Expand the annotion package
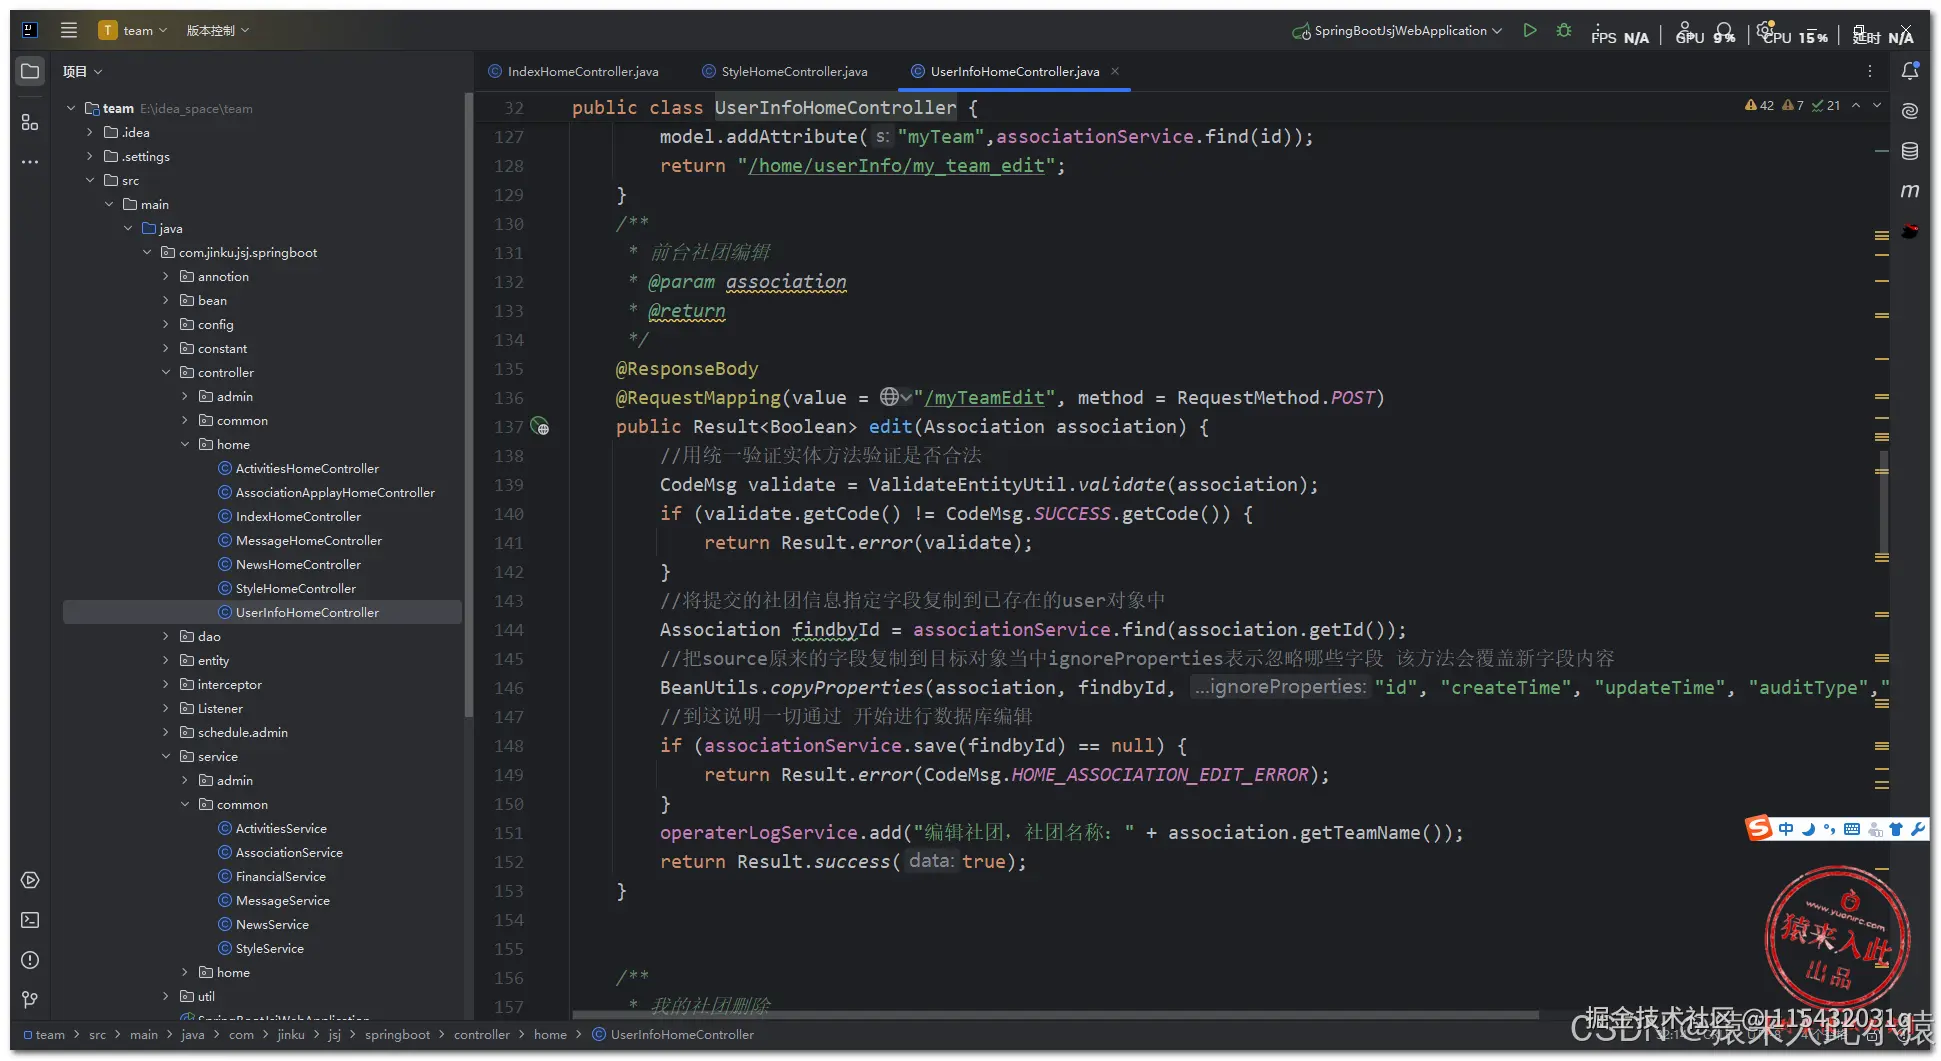The image size is (1941, 1061). [166, 276]
